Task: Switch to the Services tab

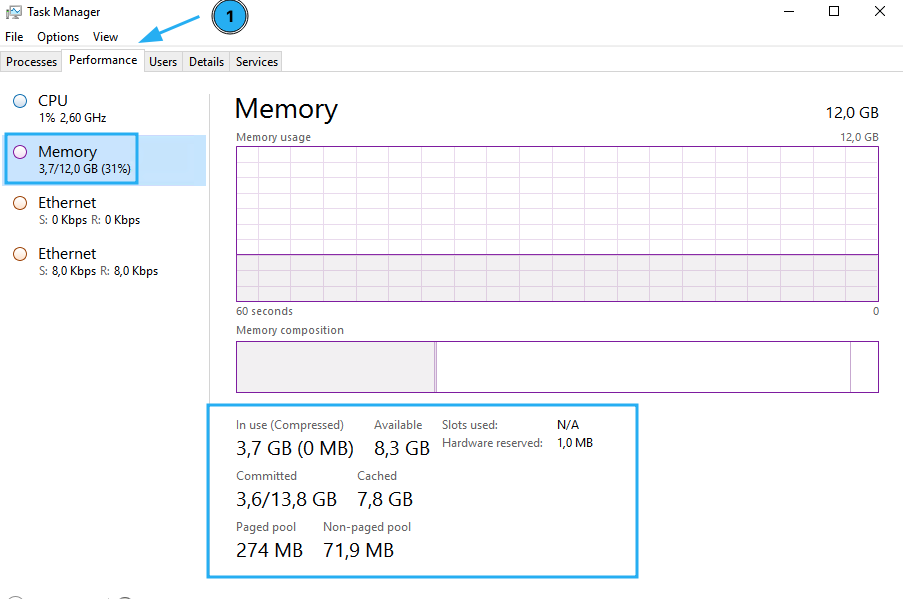Action: (x=255, y=61)
